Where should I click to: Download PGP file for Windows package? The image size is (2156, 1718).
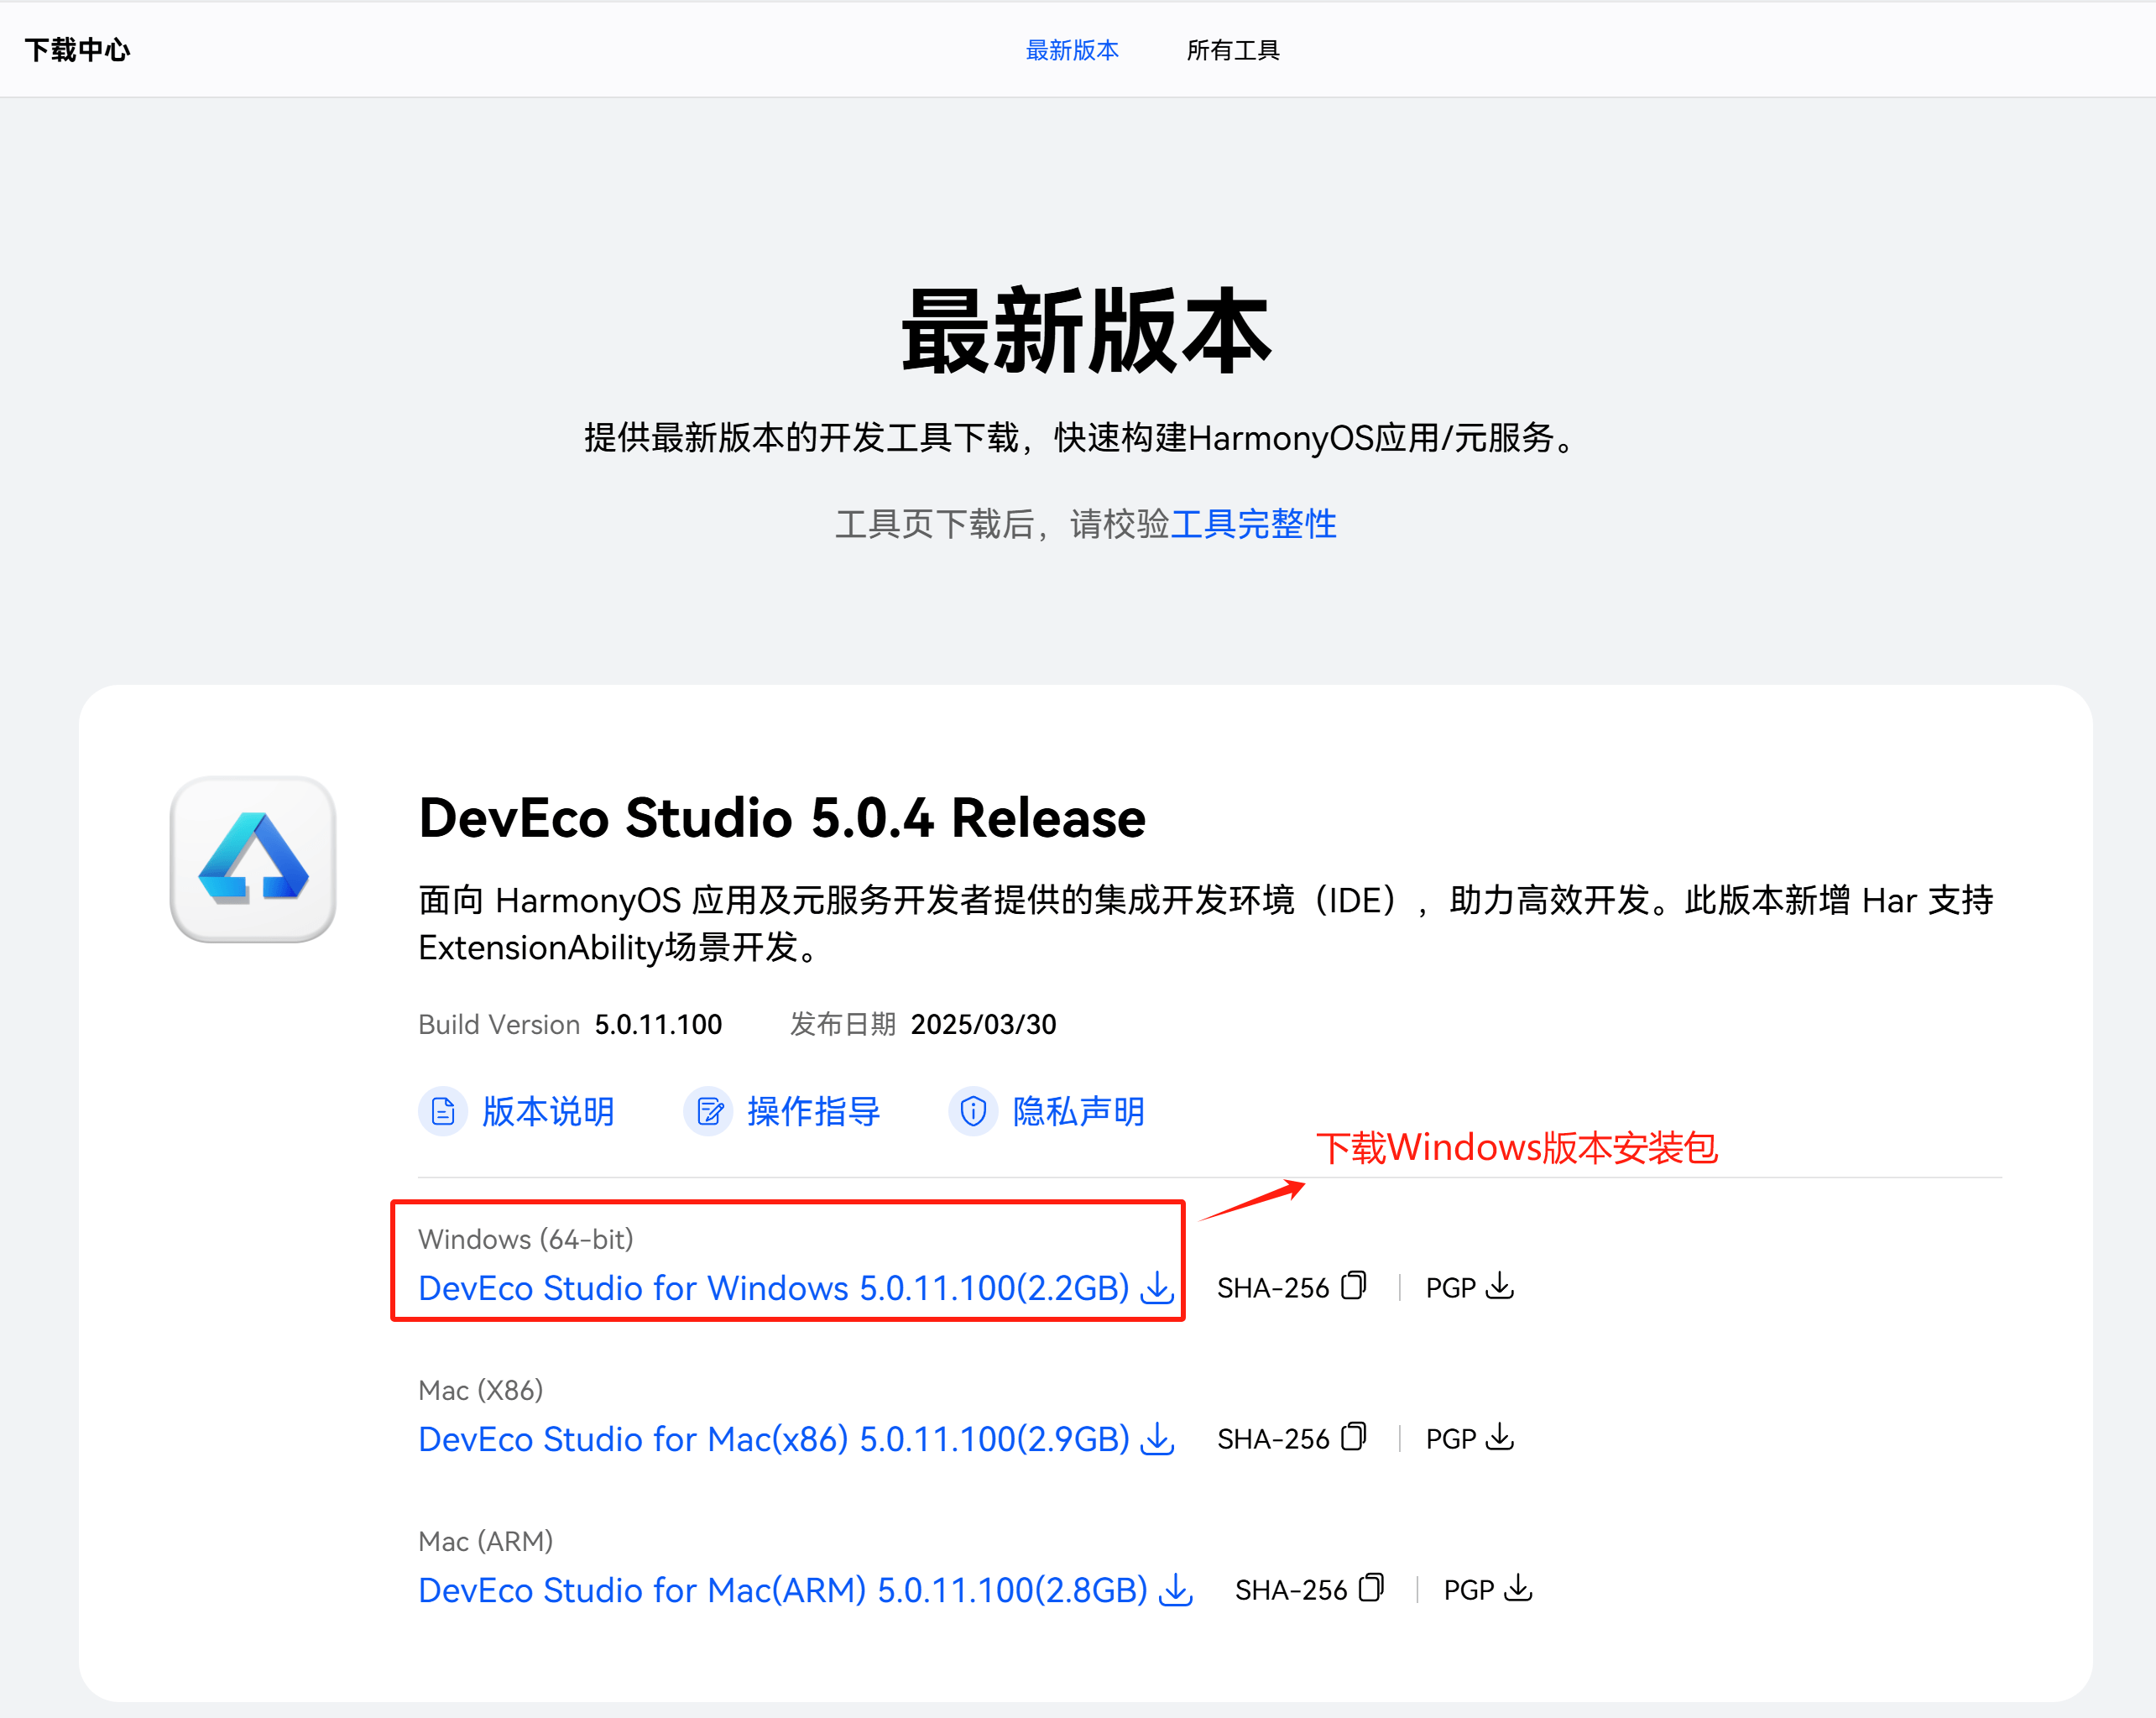(x=1499, y=1286)
